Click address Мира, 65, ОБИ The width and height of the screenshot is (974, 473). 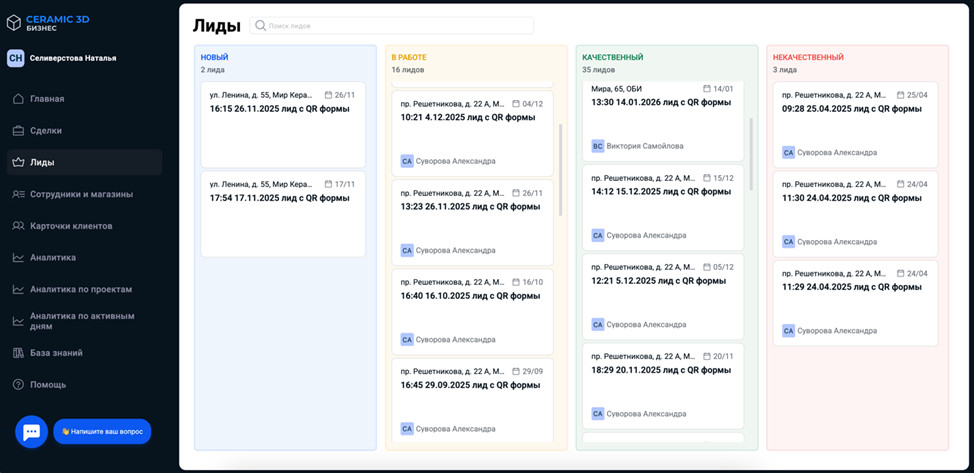(617, 89)
